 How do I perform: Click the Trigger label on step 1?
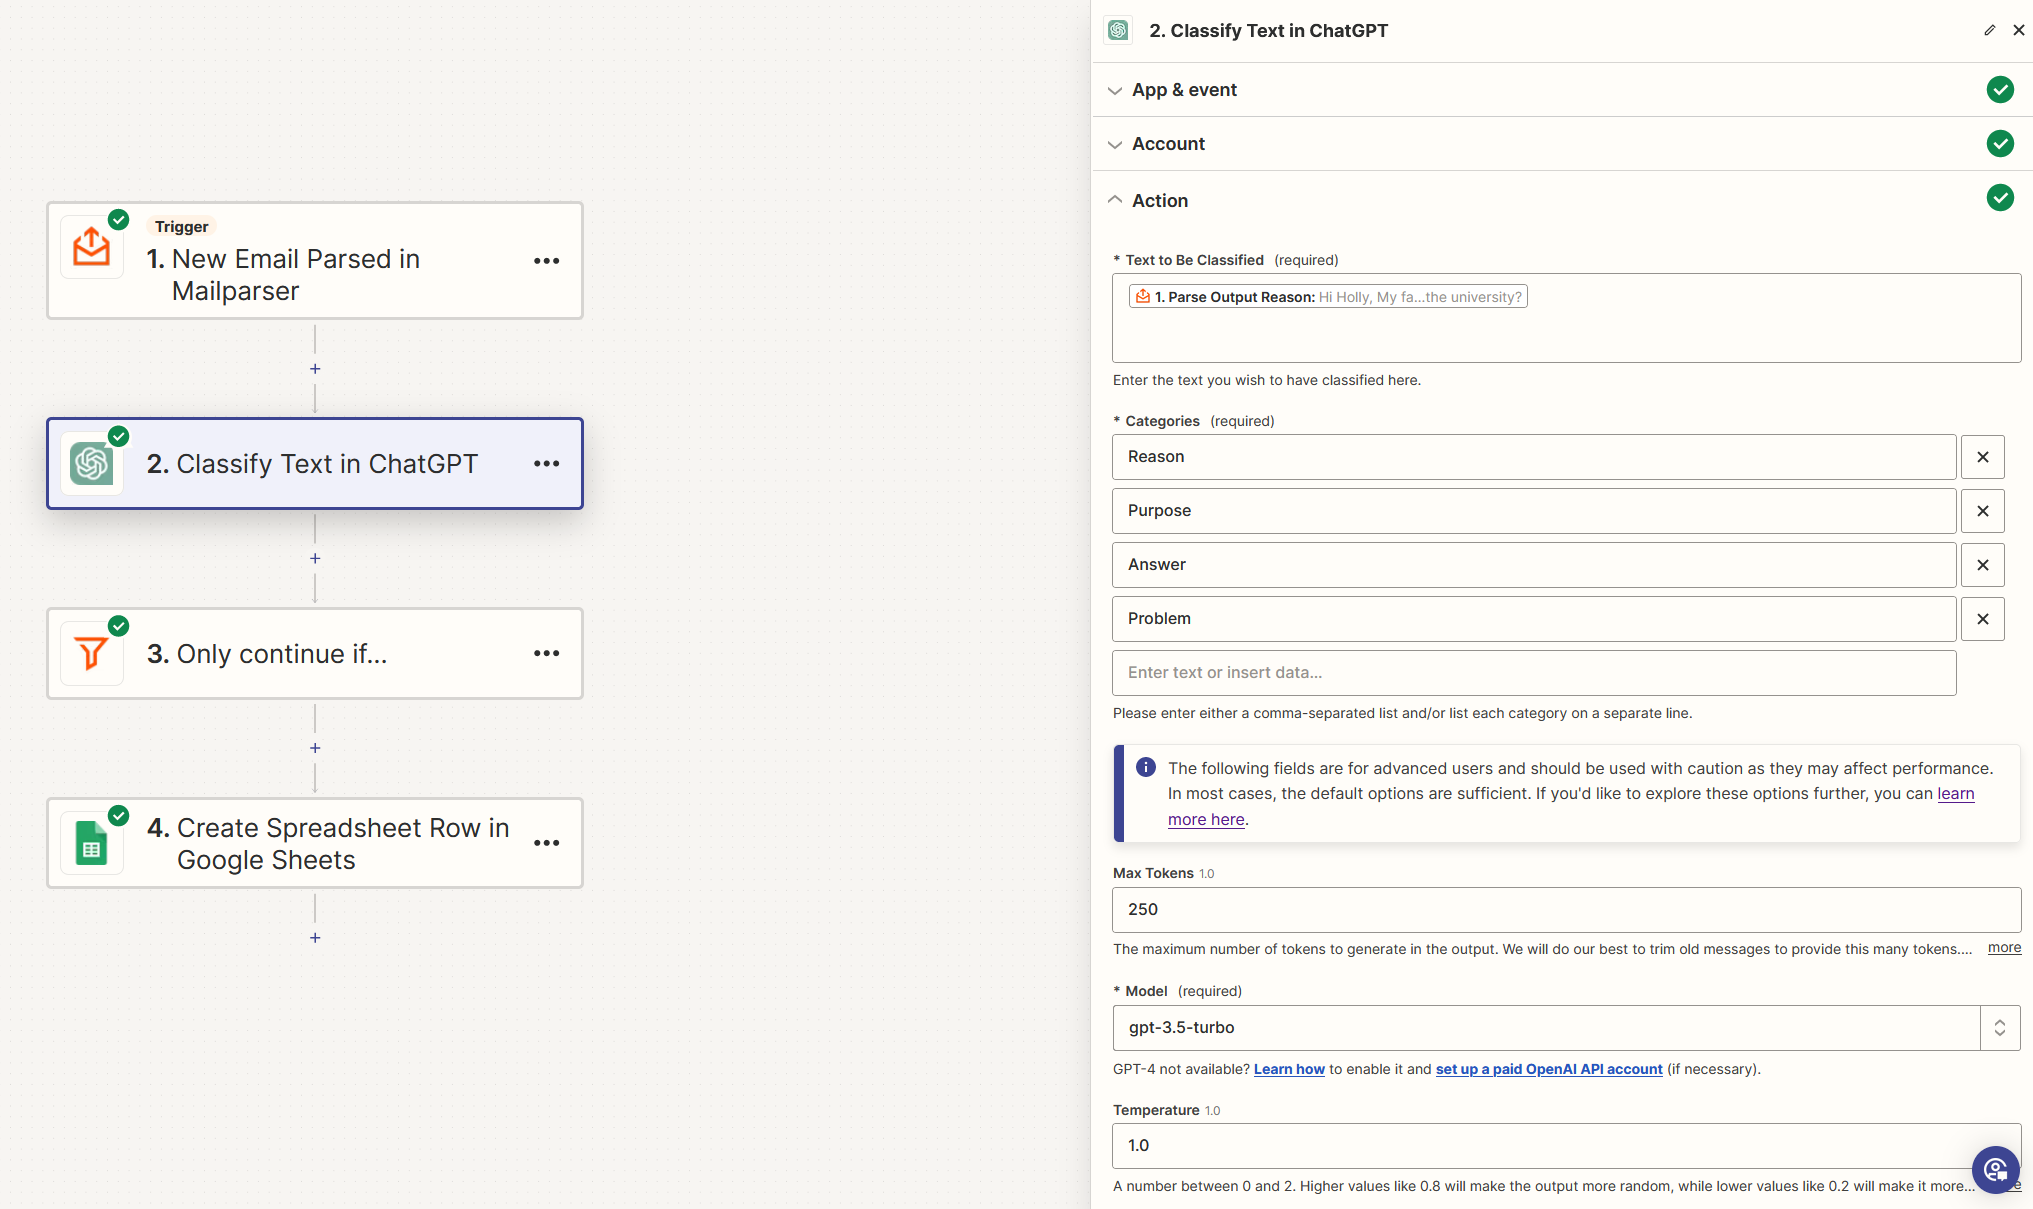pos(181,227)
